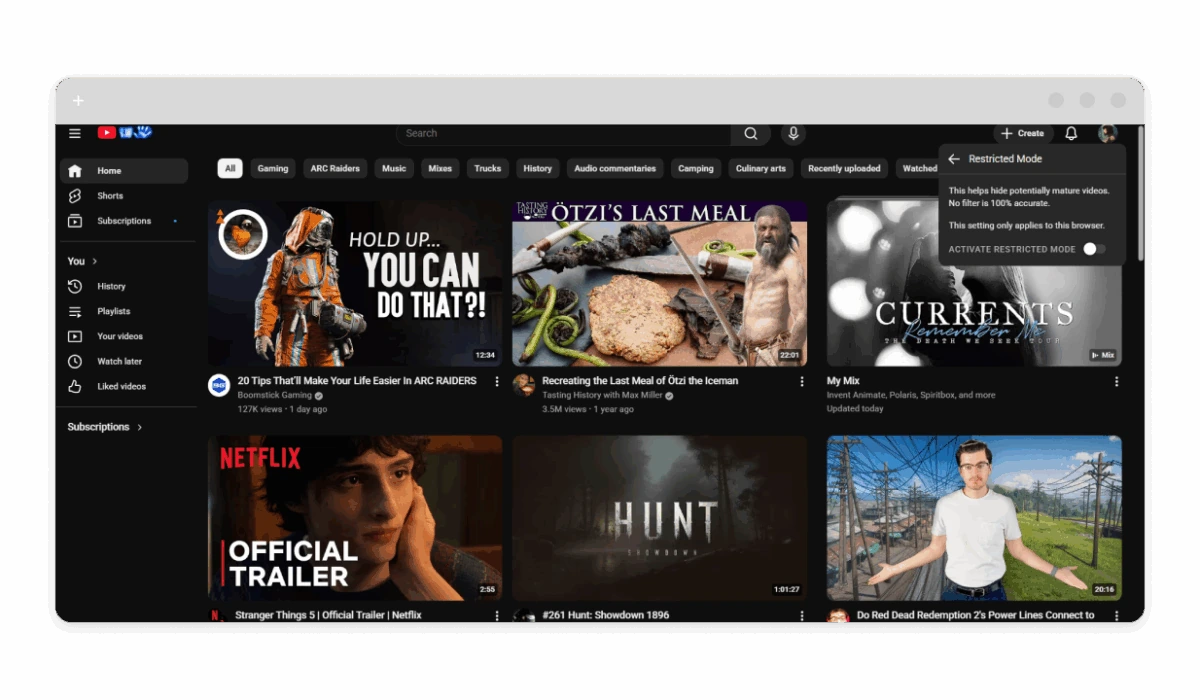Click the search magnifier button
This screenshot has width=1200, height=700.
[750, 133]
